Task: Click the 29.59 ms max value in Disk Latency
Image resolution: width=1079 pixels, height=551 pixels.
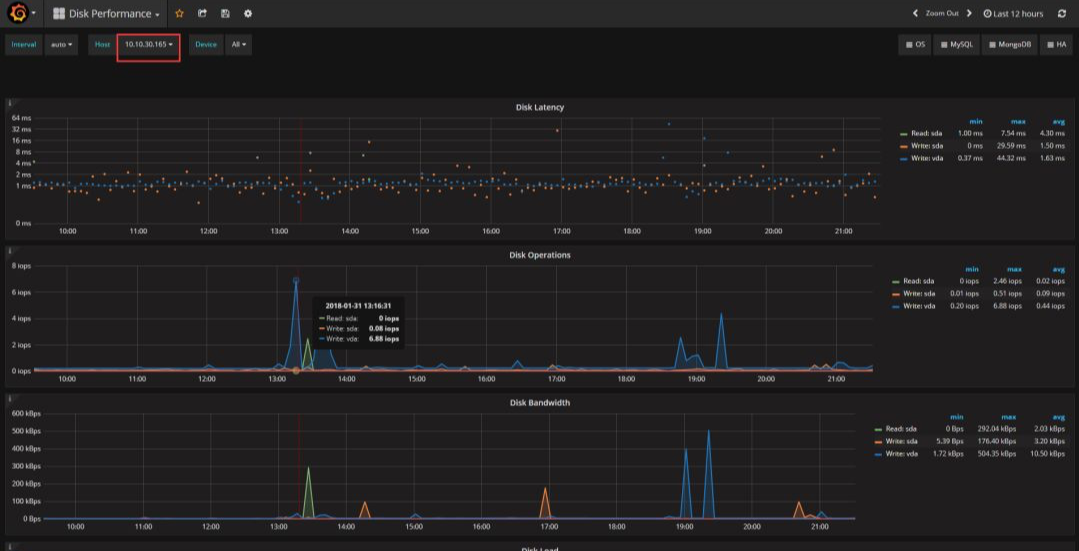Action: pos(1014,146)
